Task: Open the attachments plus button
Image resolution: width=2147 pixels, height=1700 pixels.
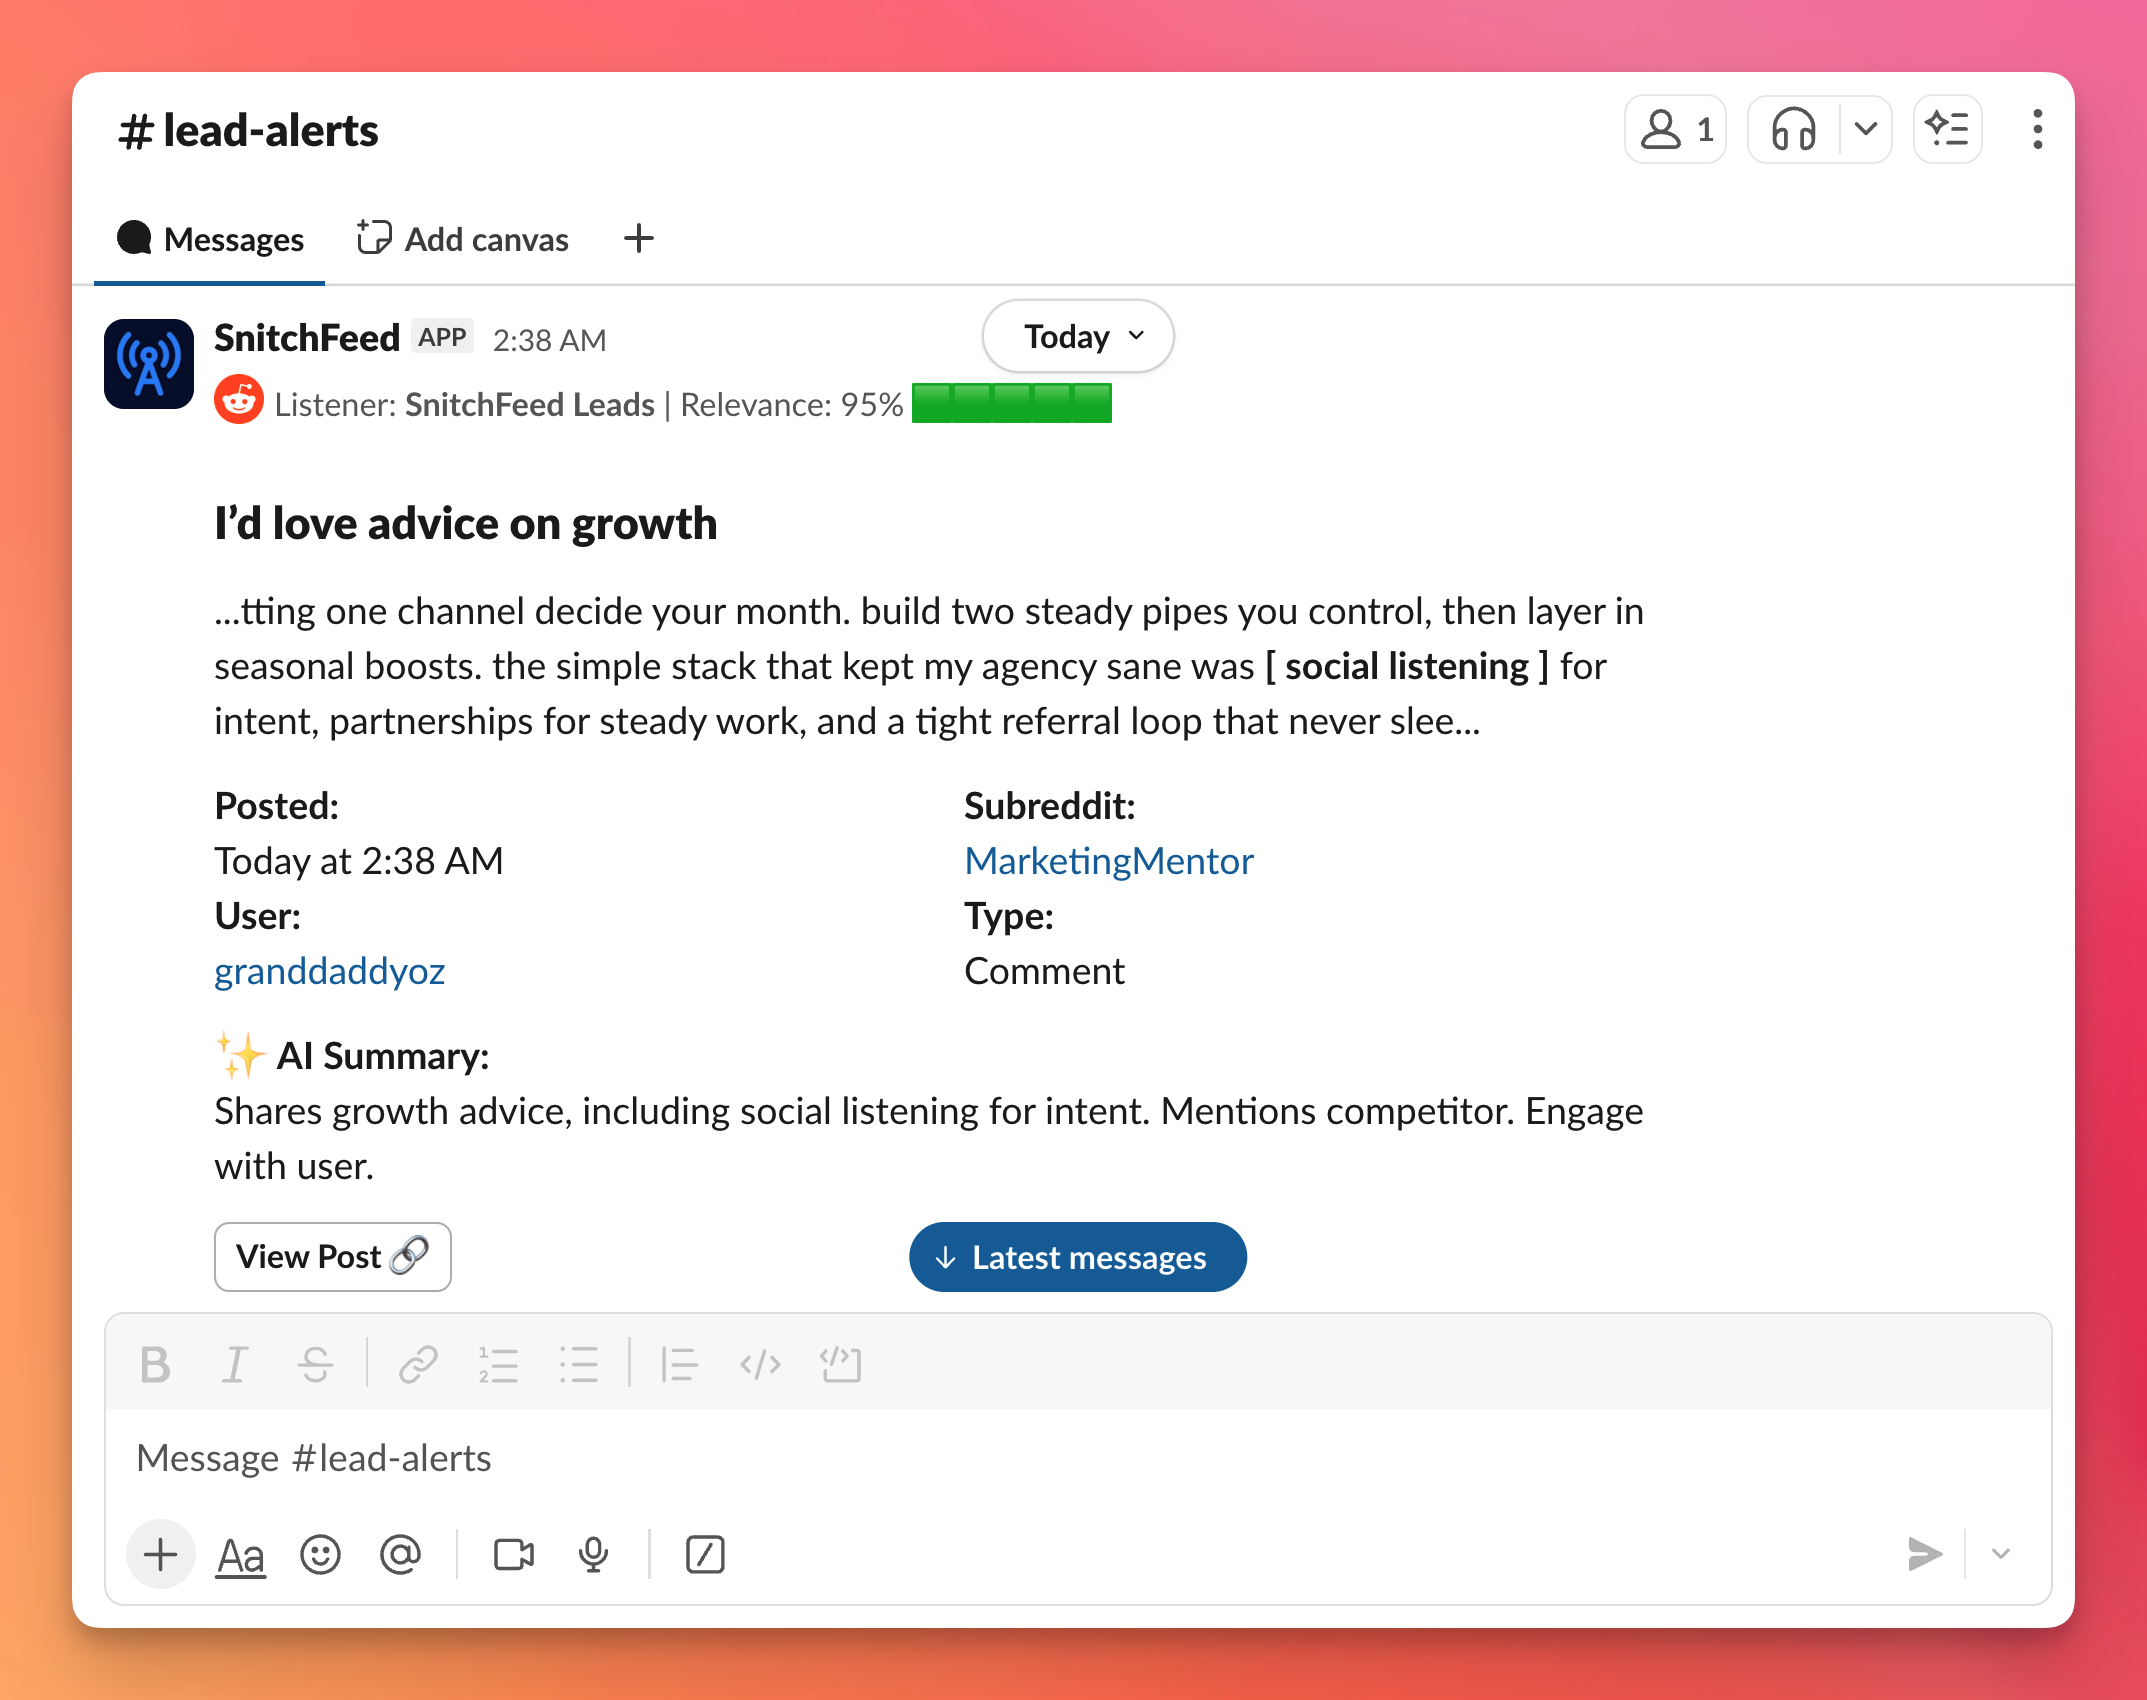Action: click(x=160, y=1554)
